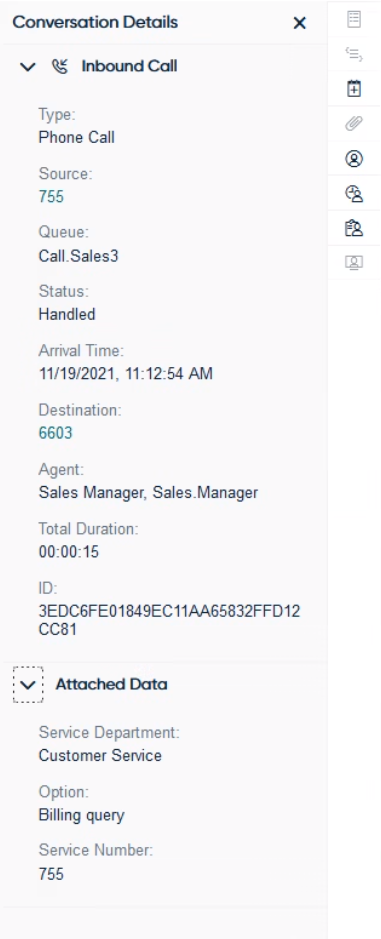Open the contact profile circle icon
This screenshot has height=939, width=381.
[x=354, y=158]
